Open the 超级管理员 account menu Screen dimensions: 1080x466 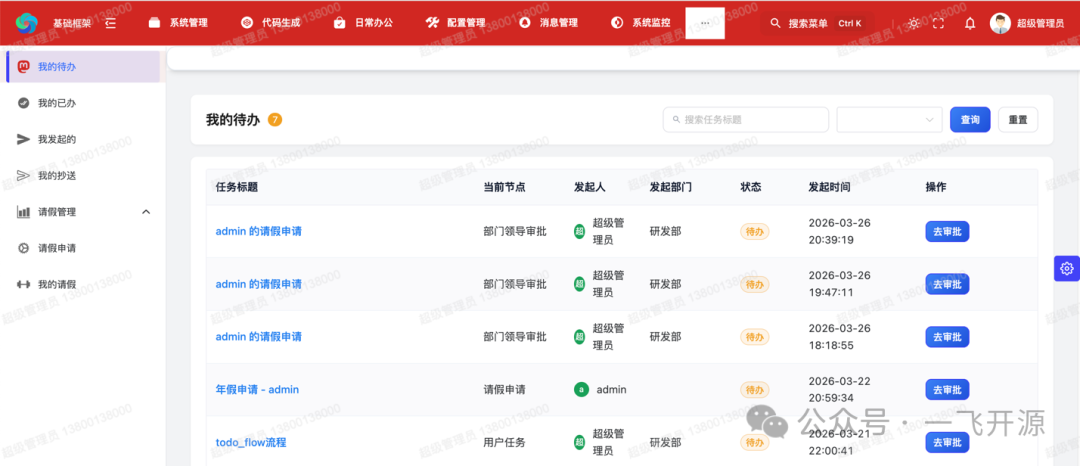pyautogui.click(x=1027, y=23)
